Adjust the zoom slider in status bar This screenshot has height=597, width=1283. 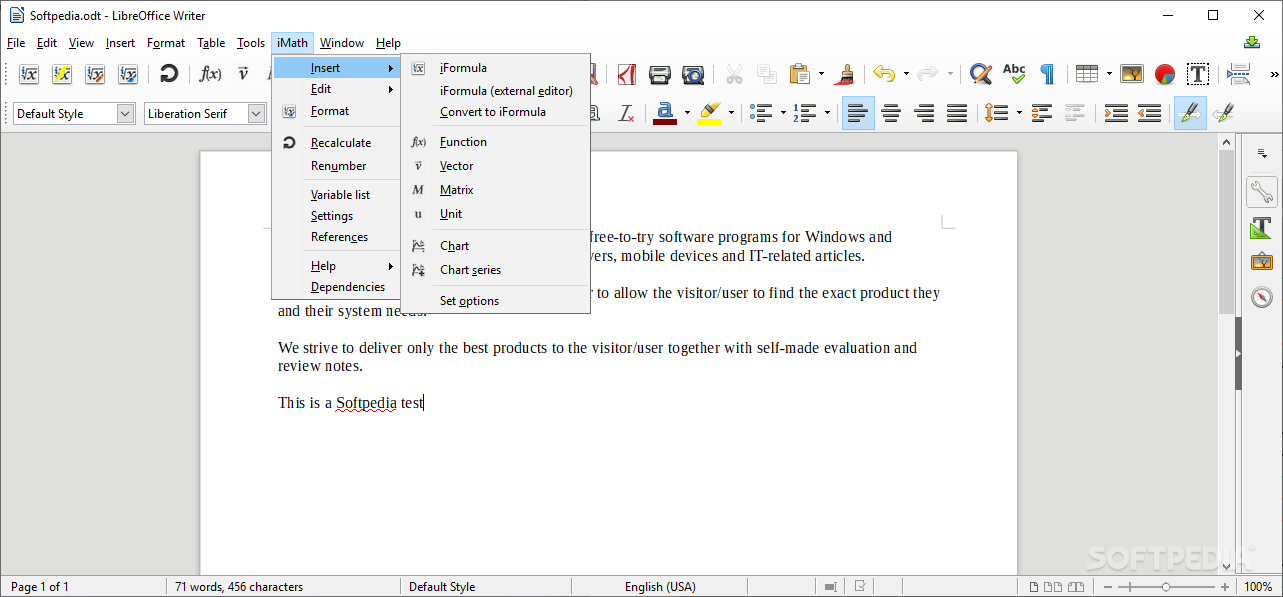click(x=1167, y=587)
